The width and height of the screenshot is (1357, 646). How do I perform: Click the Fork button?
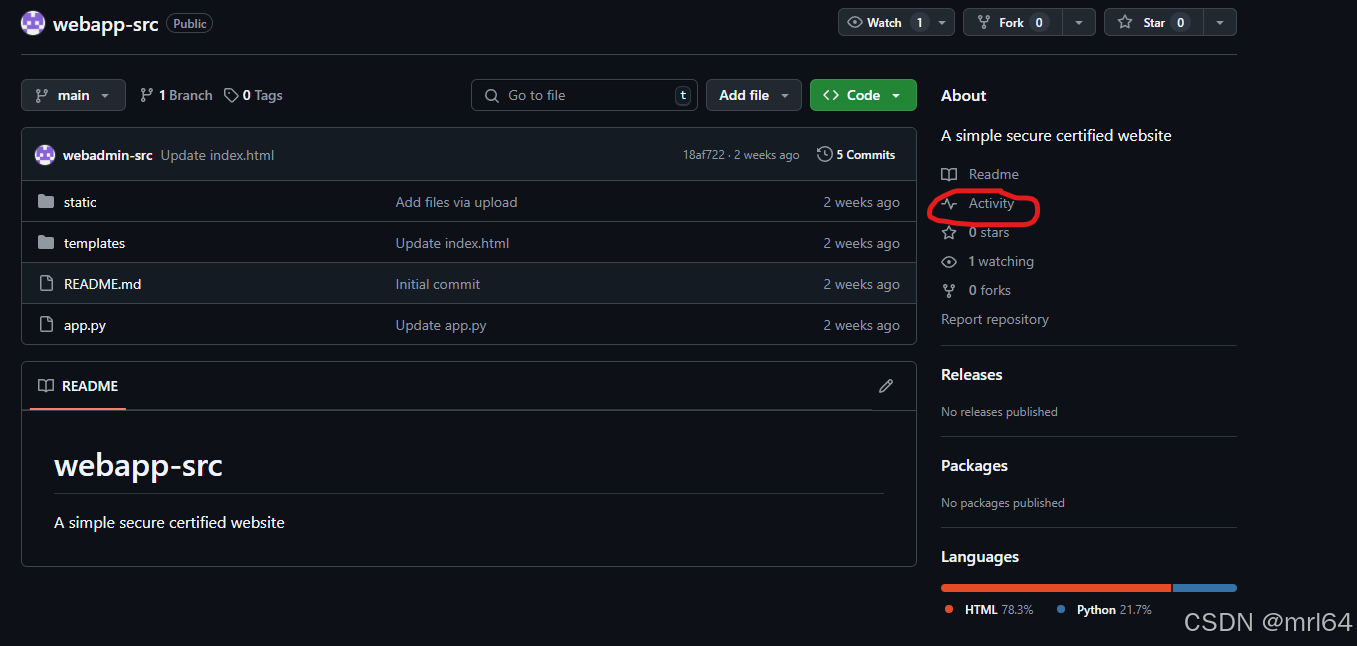coord(1011,22)
